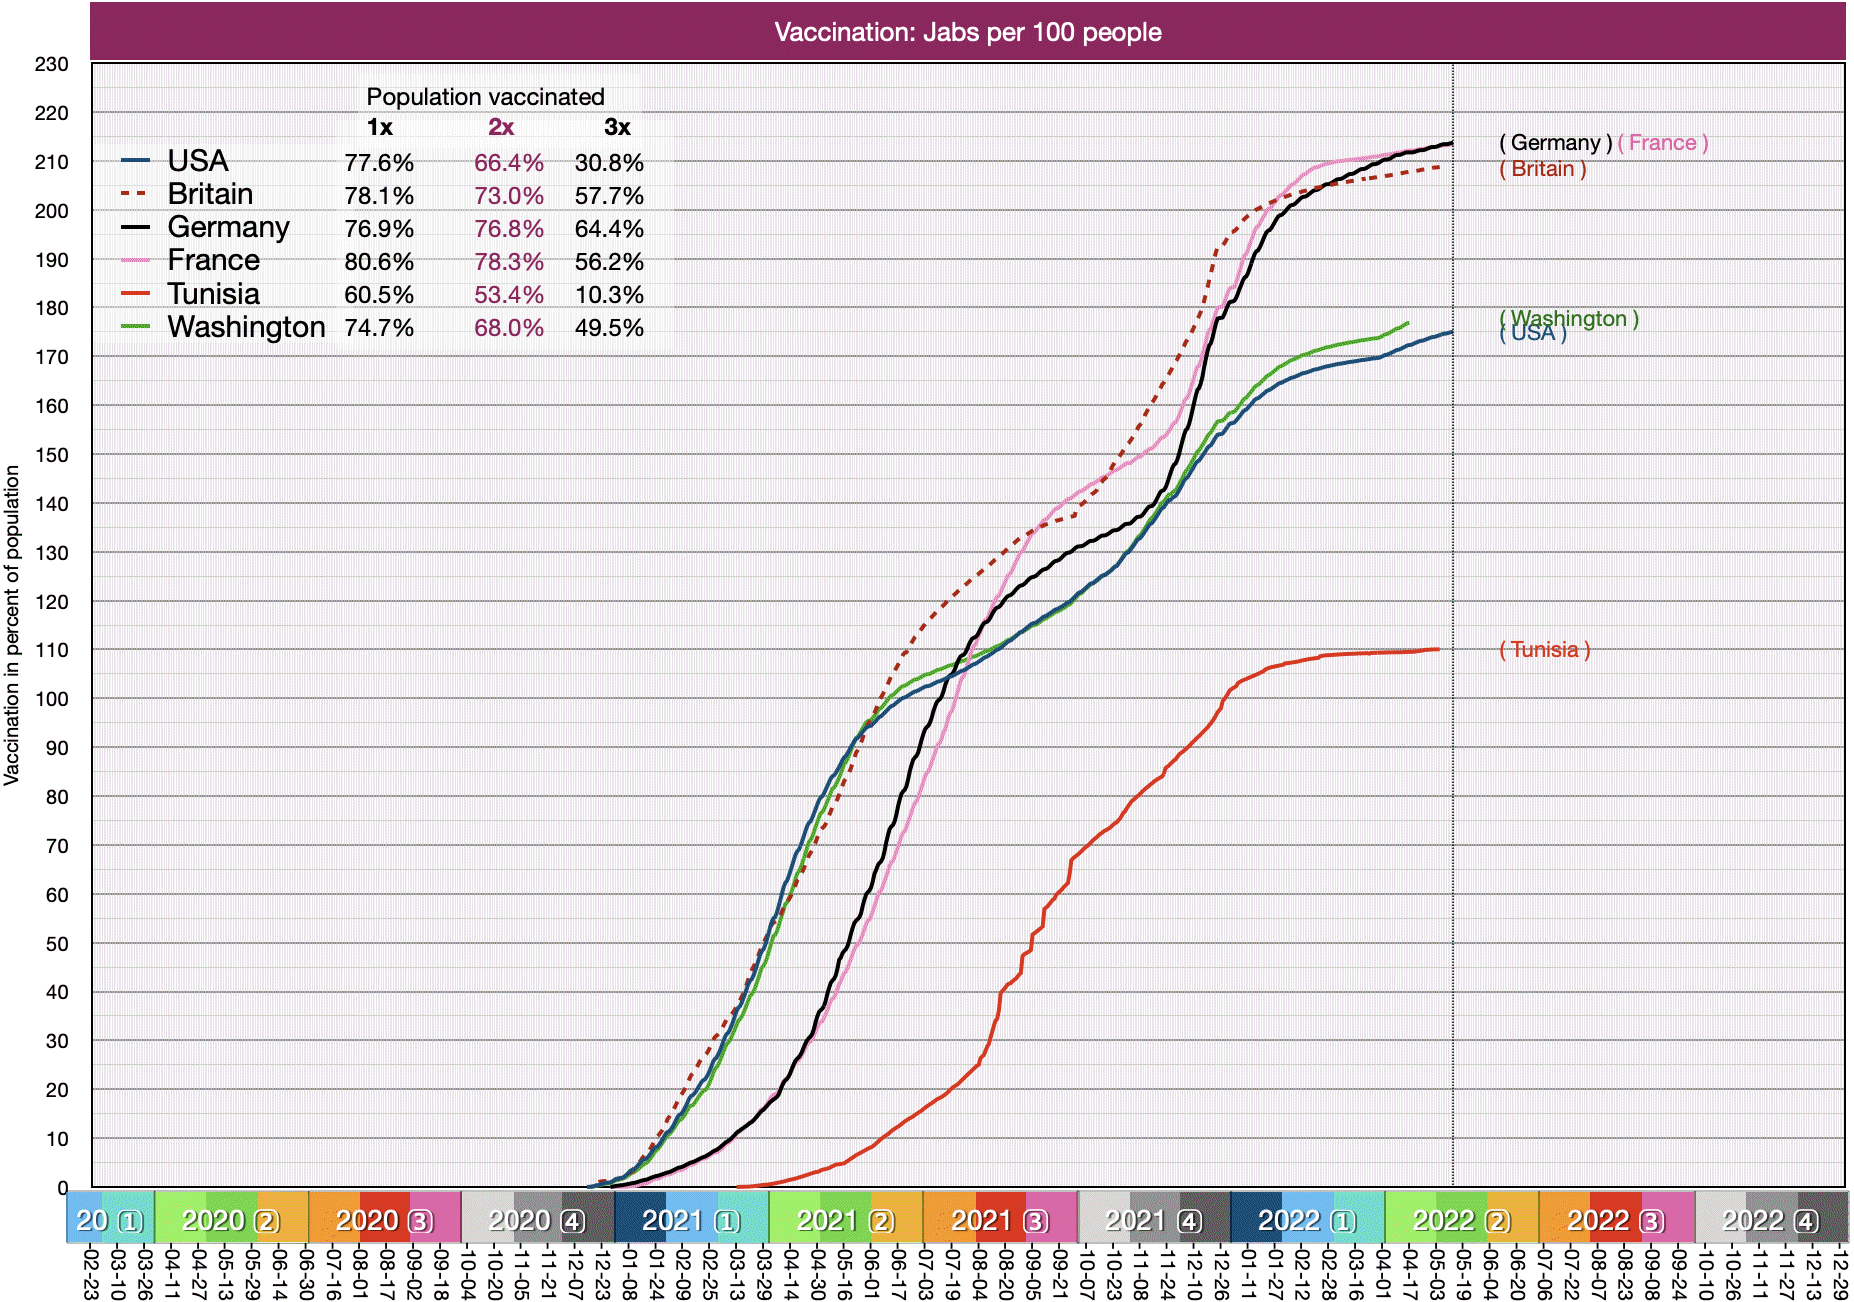
Task: Click the chart title Vaccination: Jabs per 100 people
Action: pyautogui.click(x=967, y=32)
